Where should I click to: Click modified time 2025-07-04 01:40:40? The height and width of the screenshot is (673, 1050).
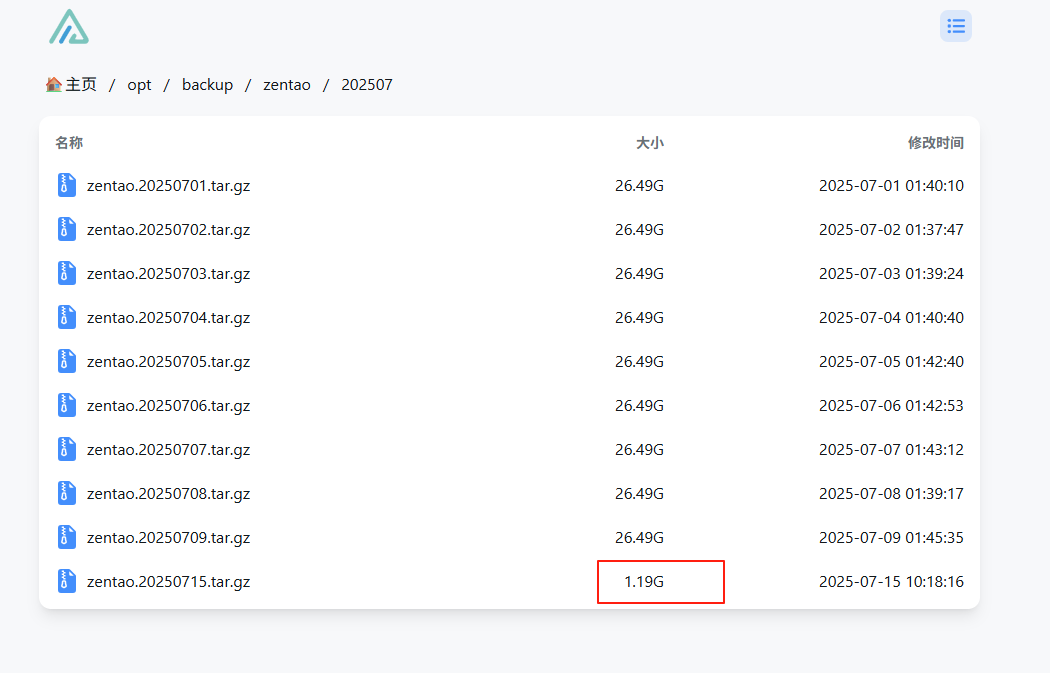(x=891, y=318)
